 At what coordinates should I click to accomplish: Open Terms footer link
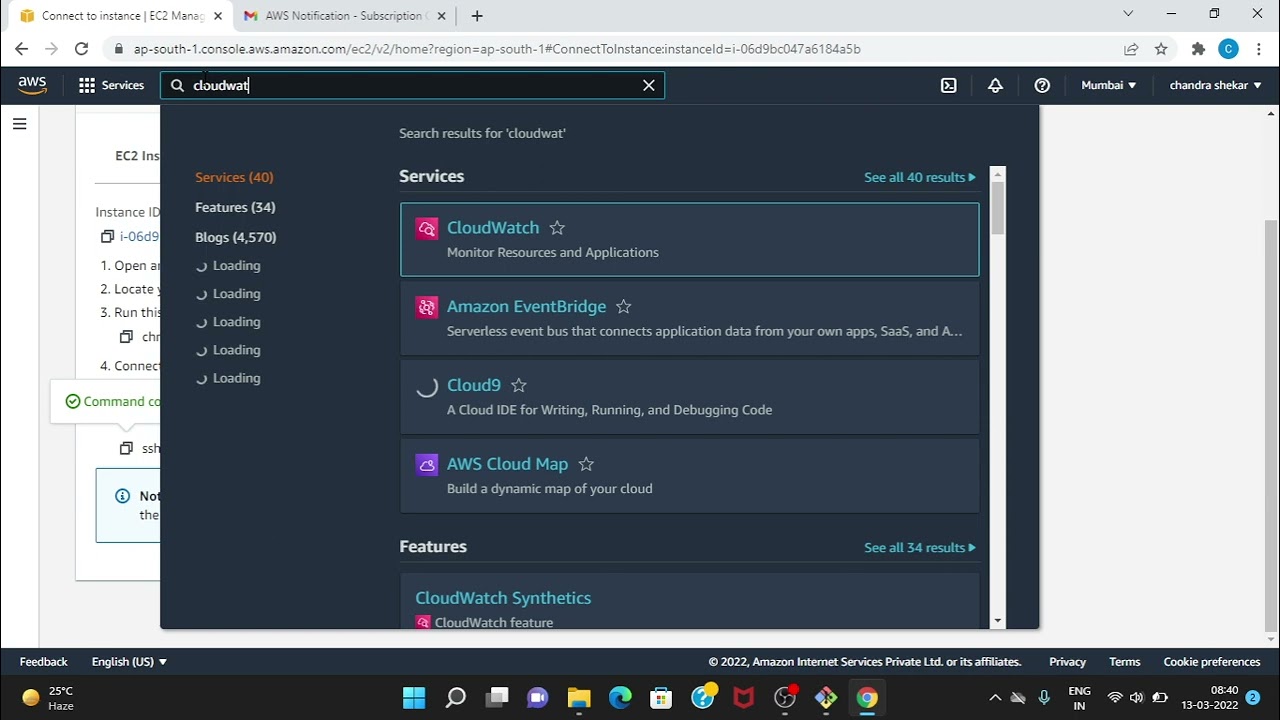[x=1124, y=662]
